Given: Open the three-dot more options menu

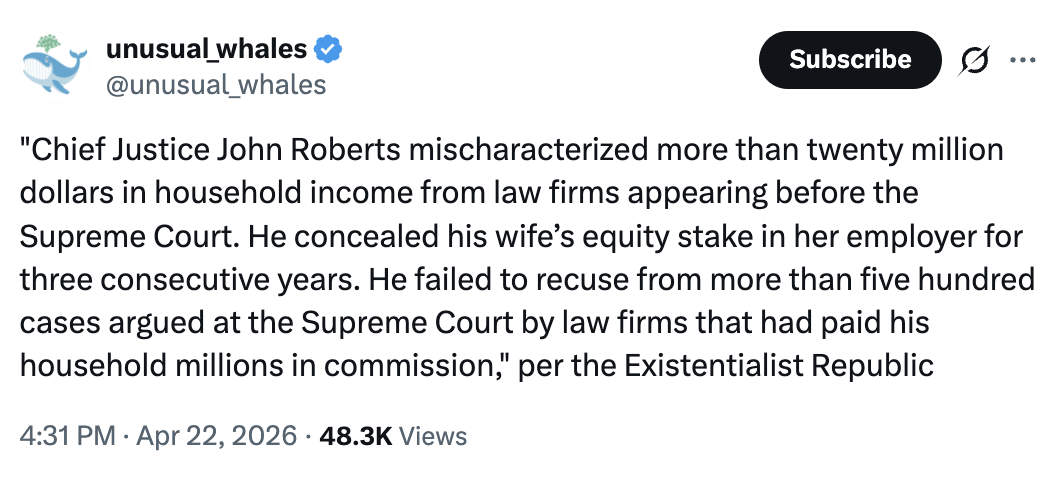Looking at the screenshot, I should tap(1022, 60).
